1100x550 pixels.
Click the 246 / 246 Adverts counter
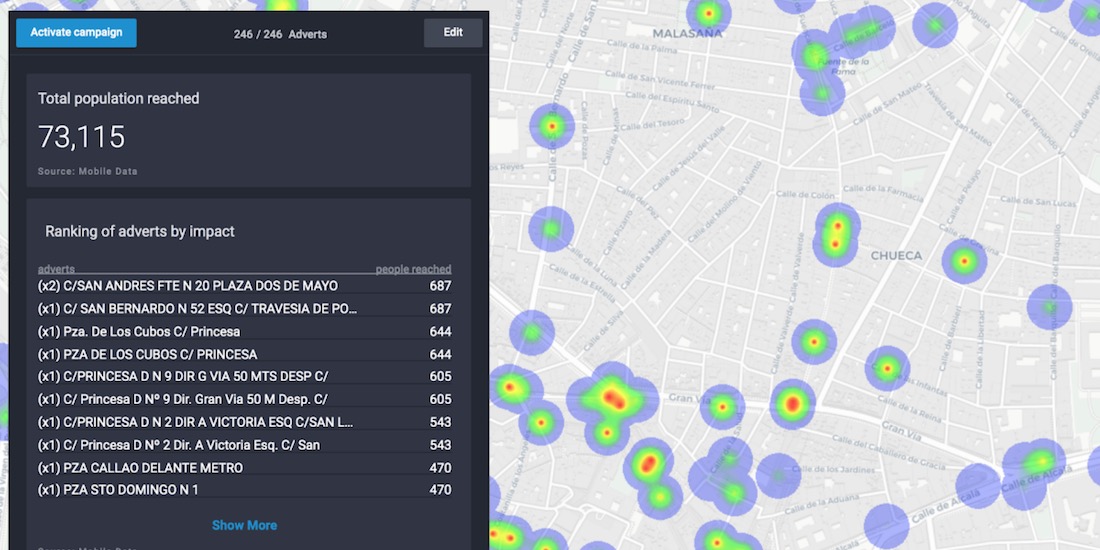(280, 34)
